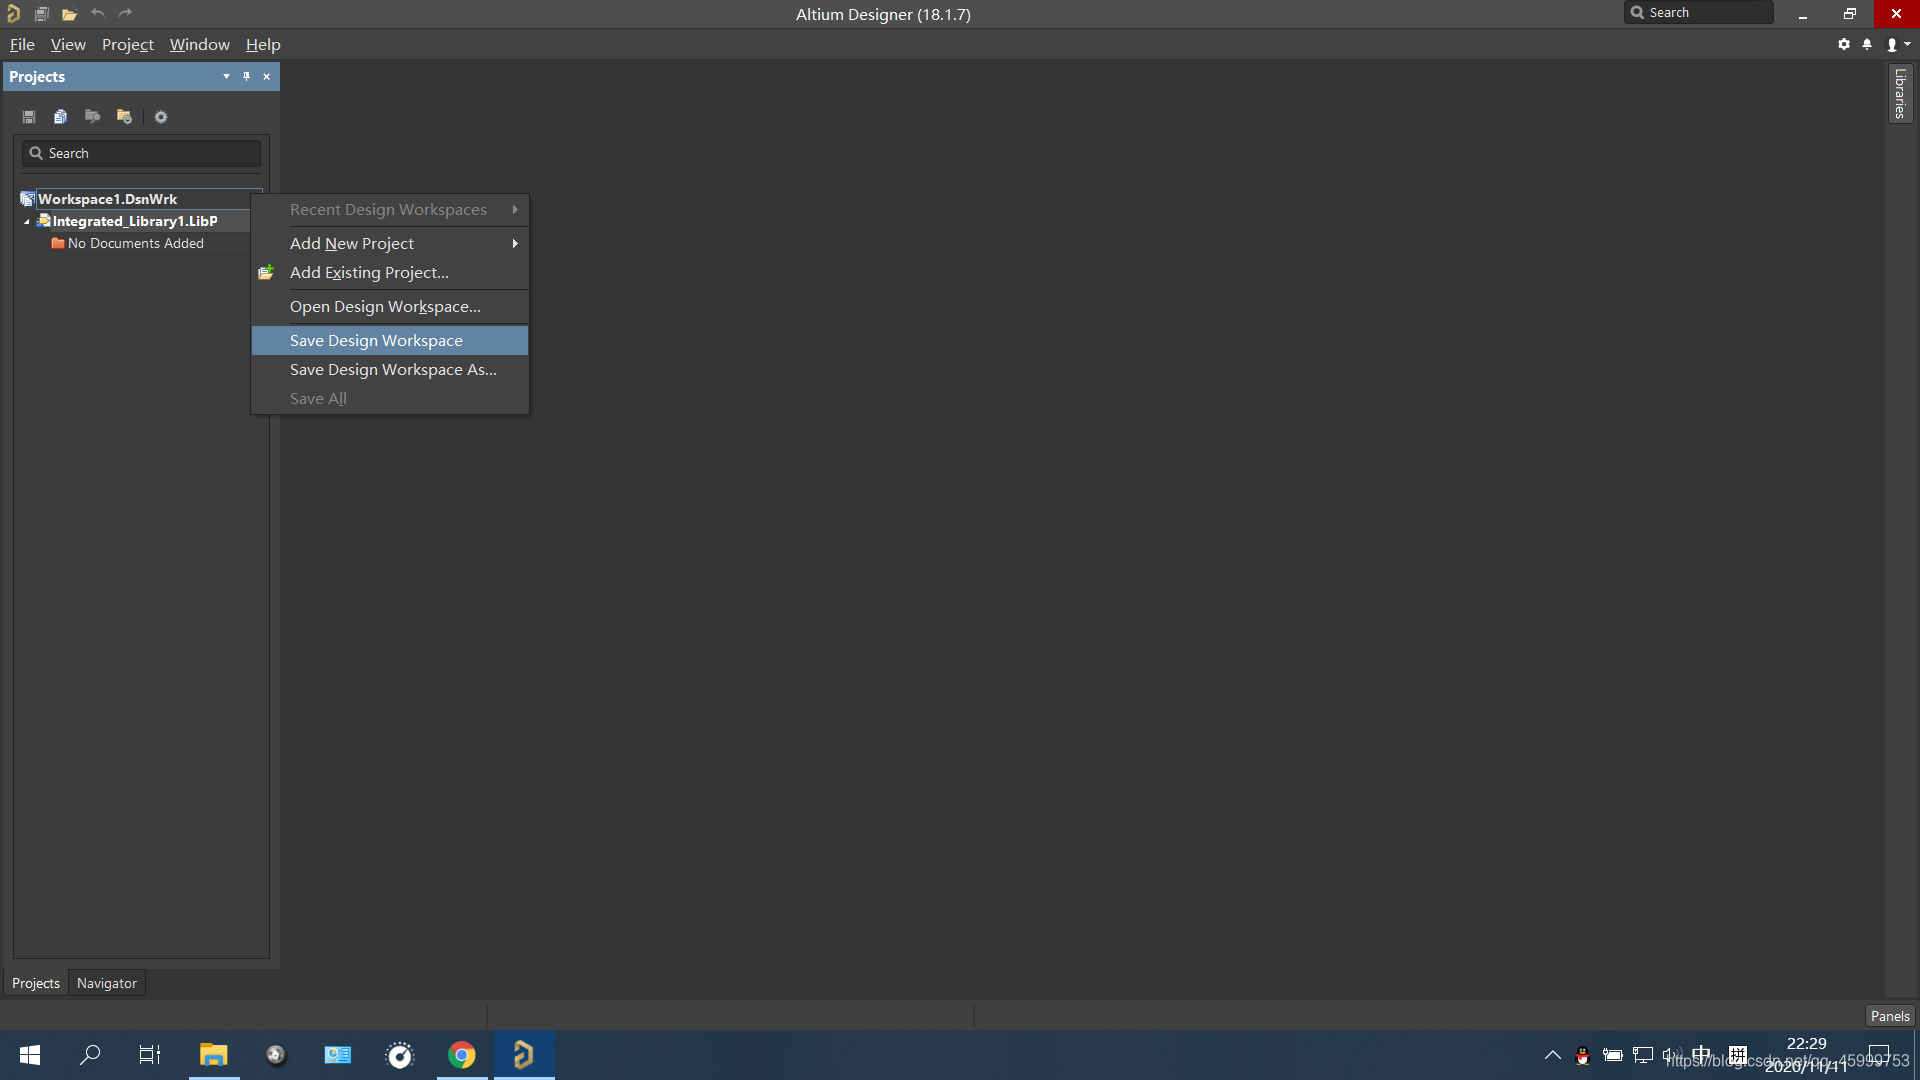Collapse the Integrated_Library1.LibP tree node
This screenshot has height=1080, width=1920.
(x=27, y=222)
